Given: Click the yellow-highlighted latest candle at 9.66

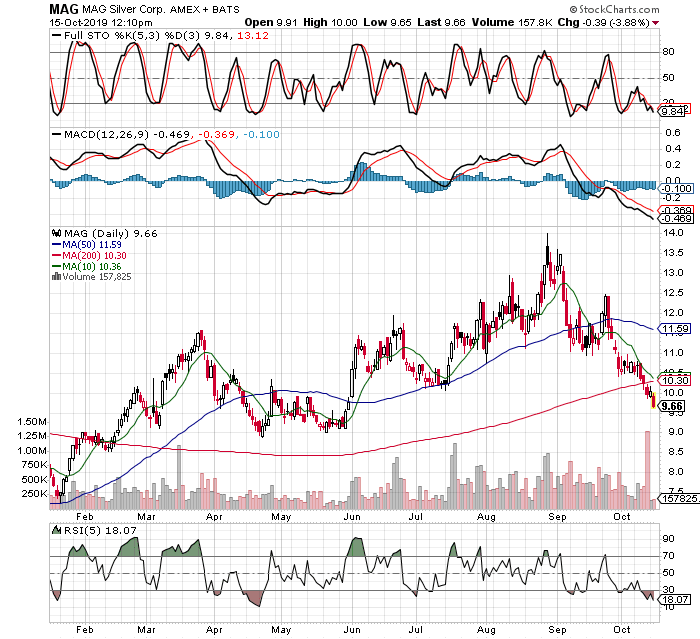Looking at the screenshot, I should coord(654,401).
